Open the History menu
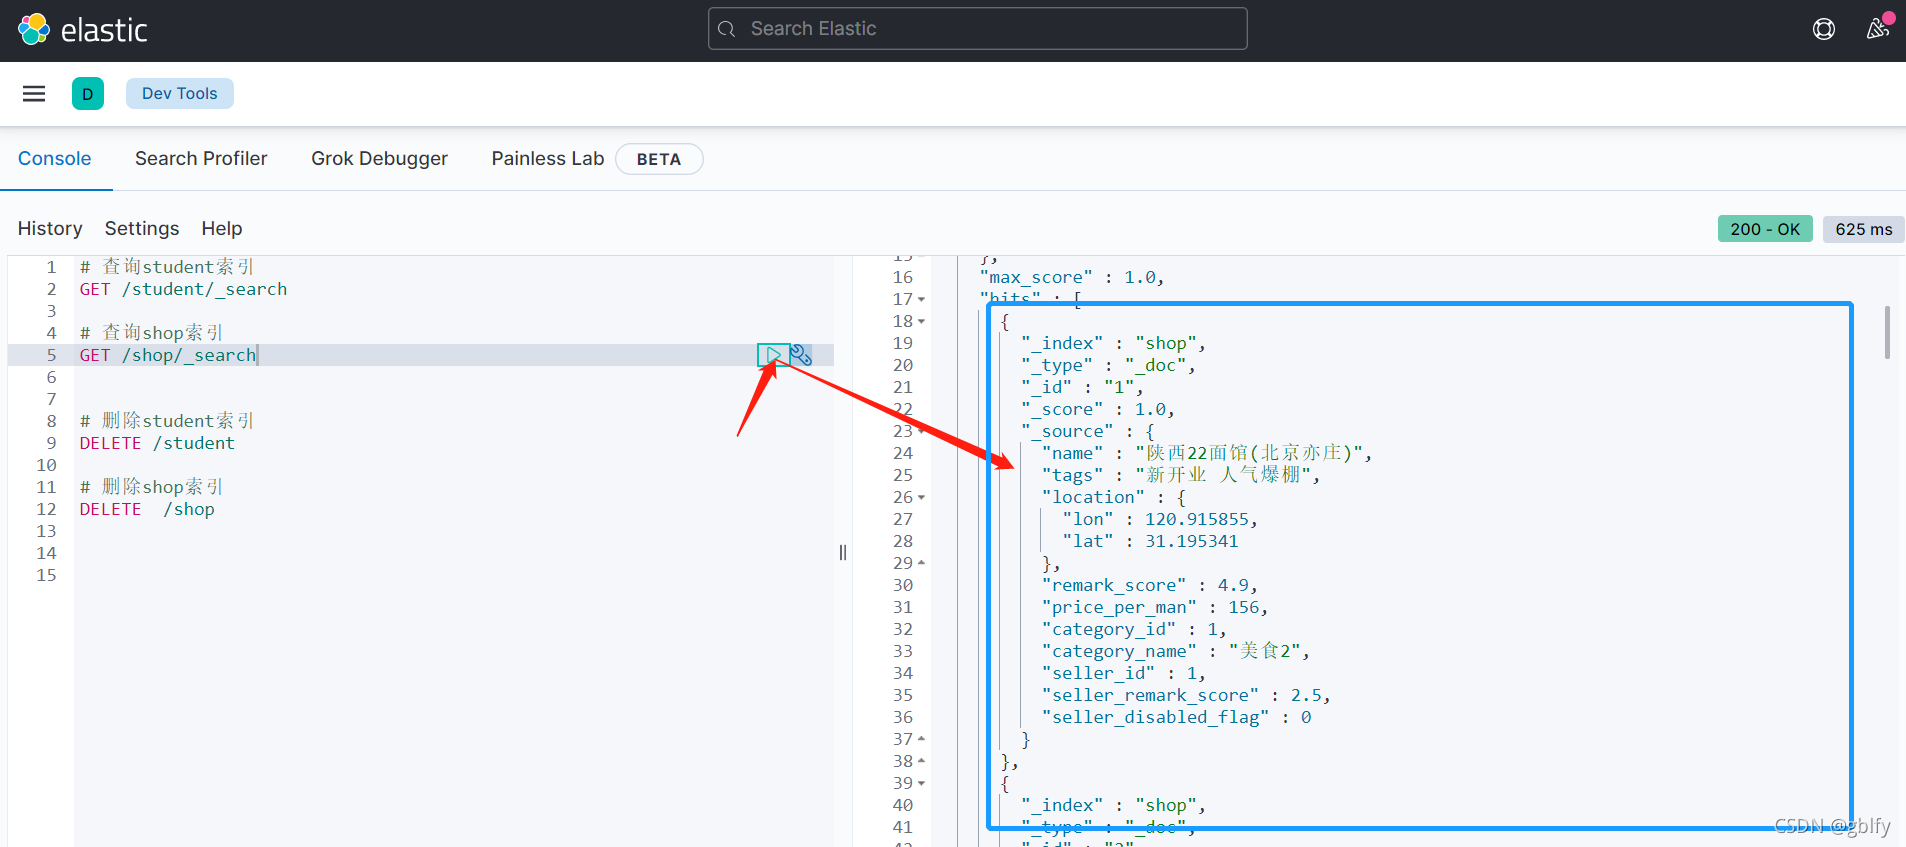 pos(50,229)
